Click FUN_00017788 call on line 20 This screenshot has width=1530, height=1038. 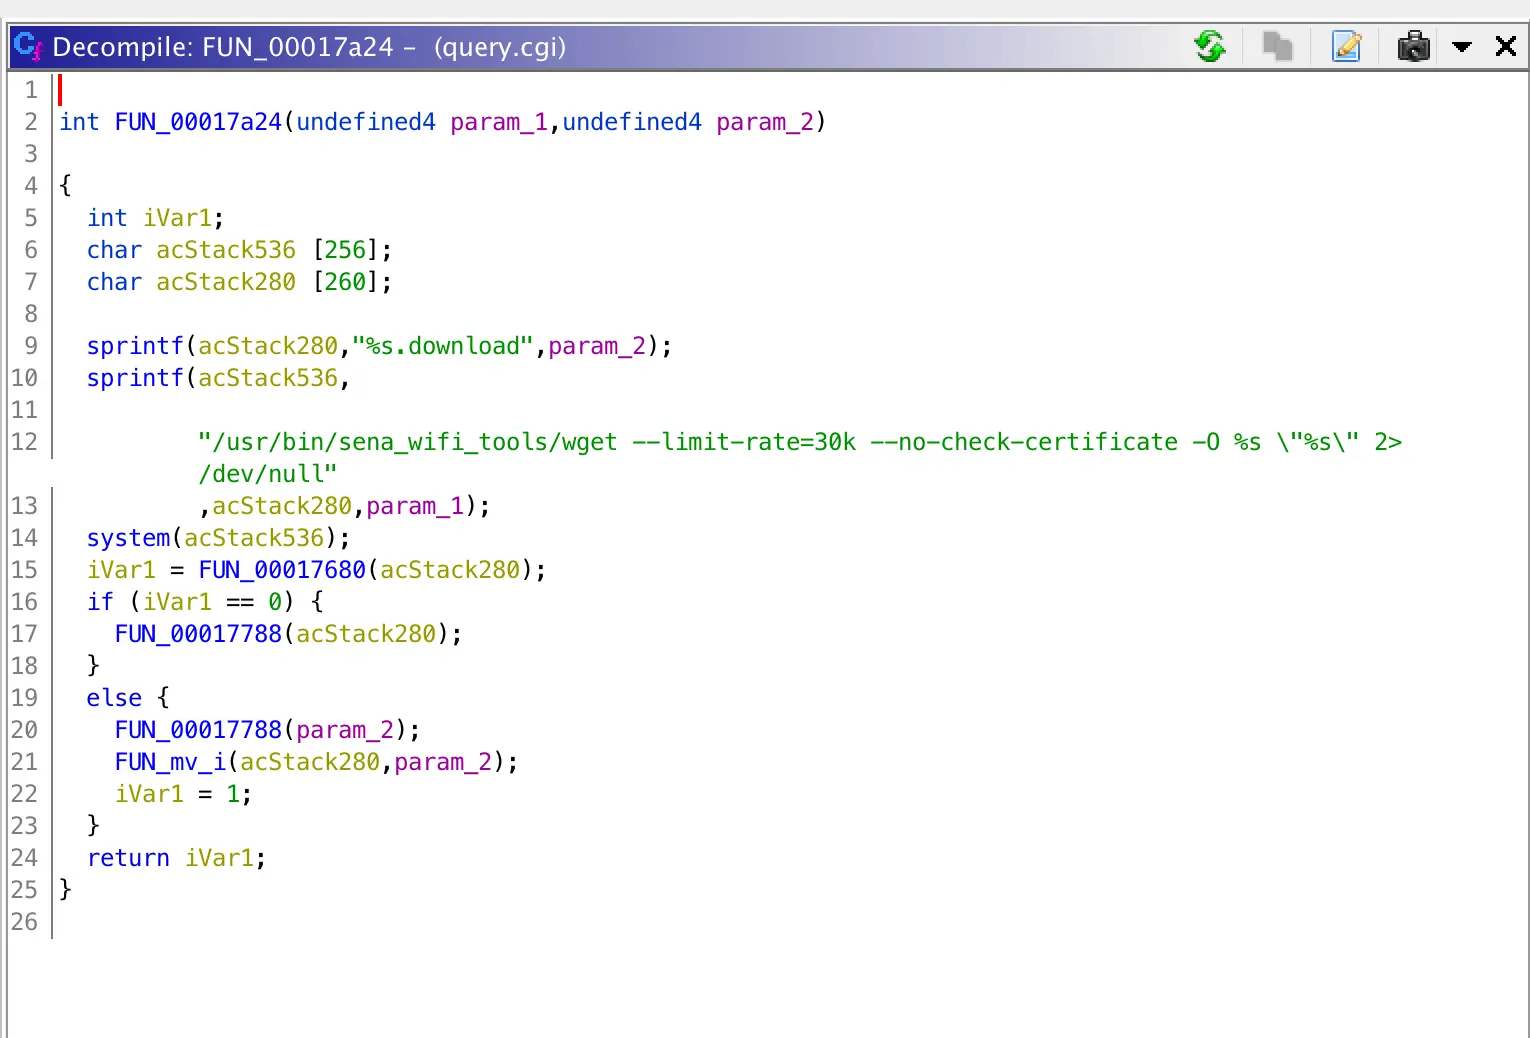click(198, 730)
